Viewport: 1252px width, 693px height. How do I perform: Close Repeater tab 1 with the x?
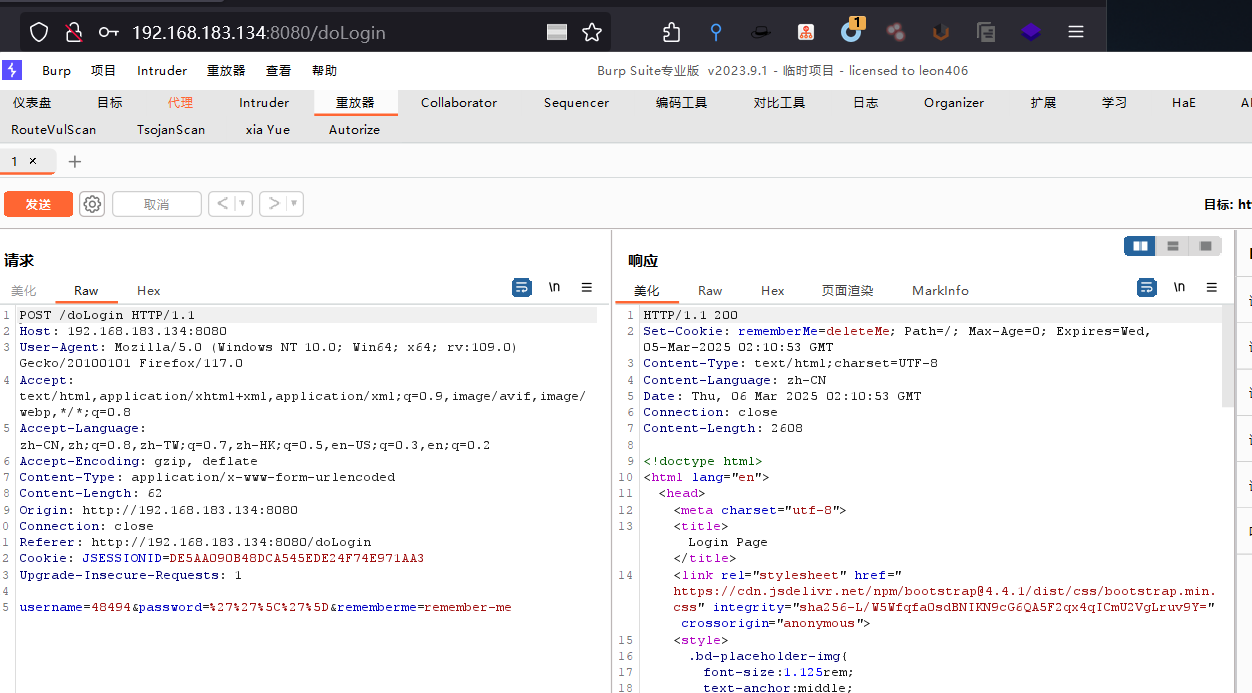(32, 160)
